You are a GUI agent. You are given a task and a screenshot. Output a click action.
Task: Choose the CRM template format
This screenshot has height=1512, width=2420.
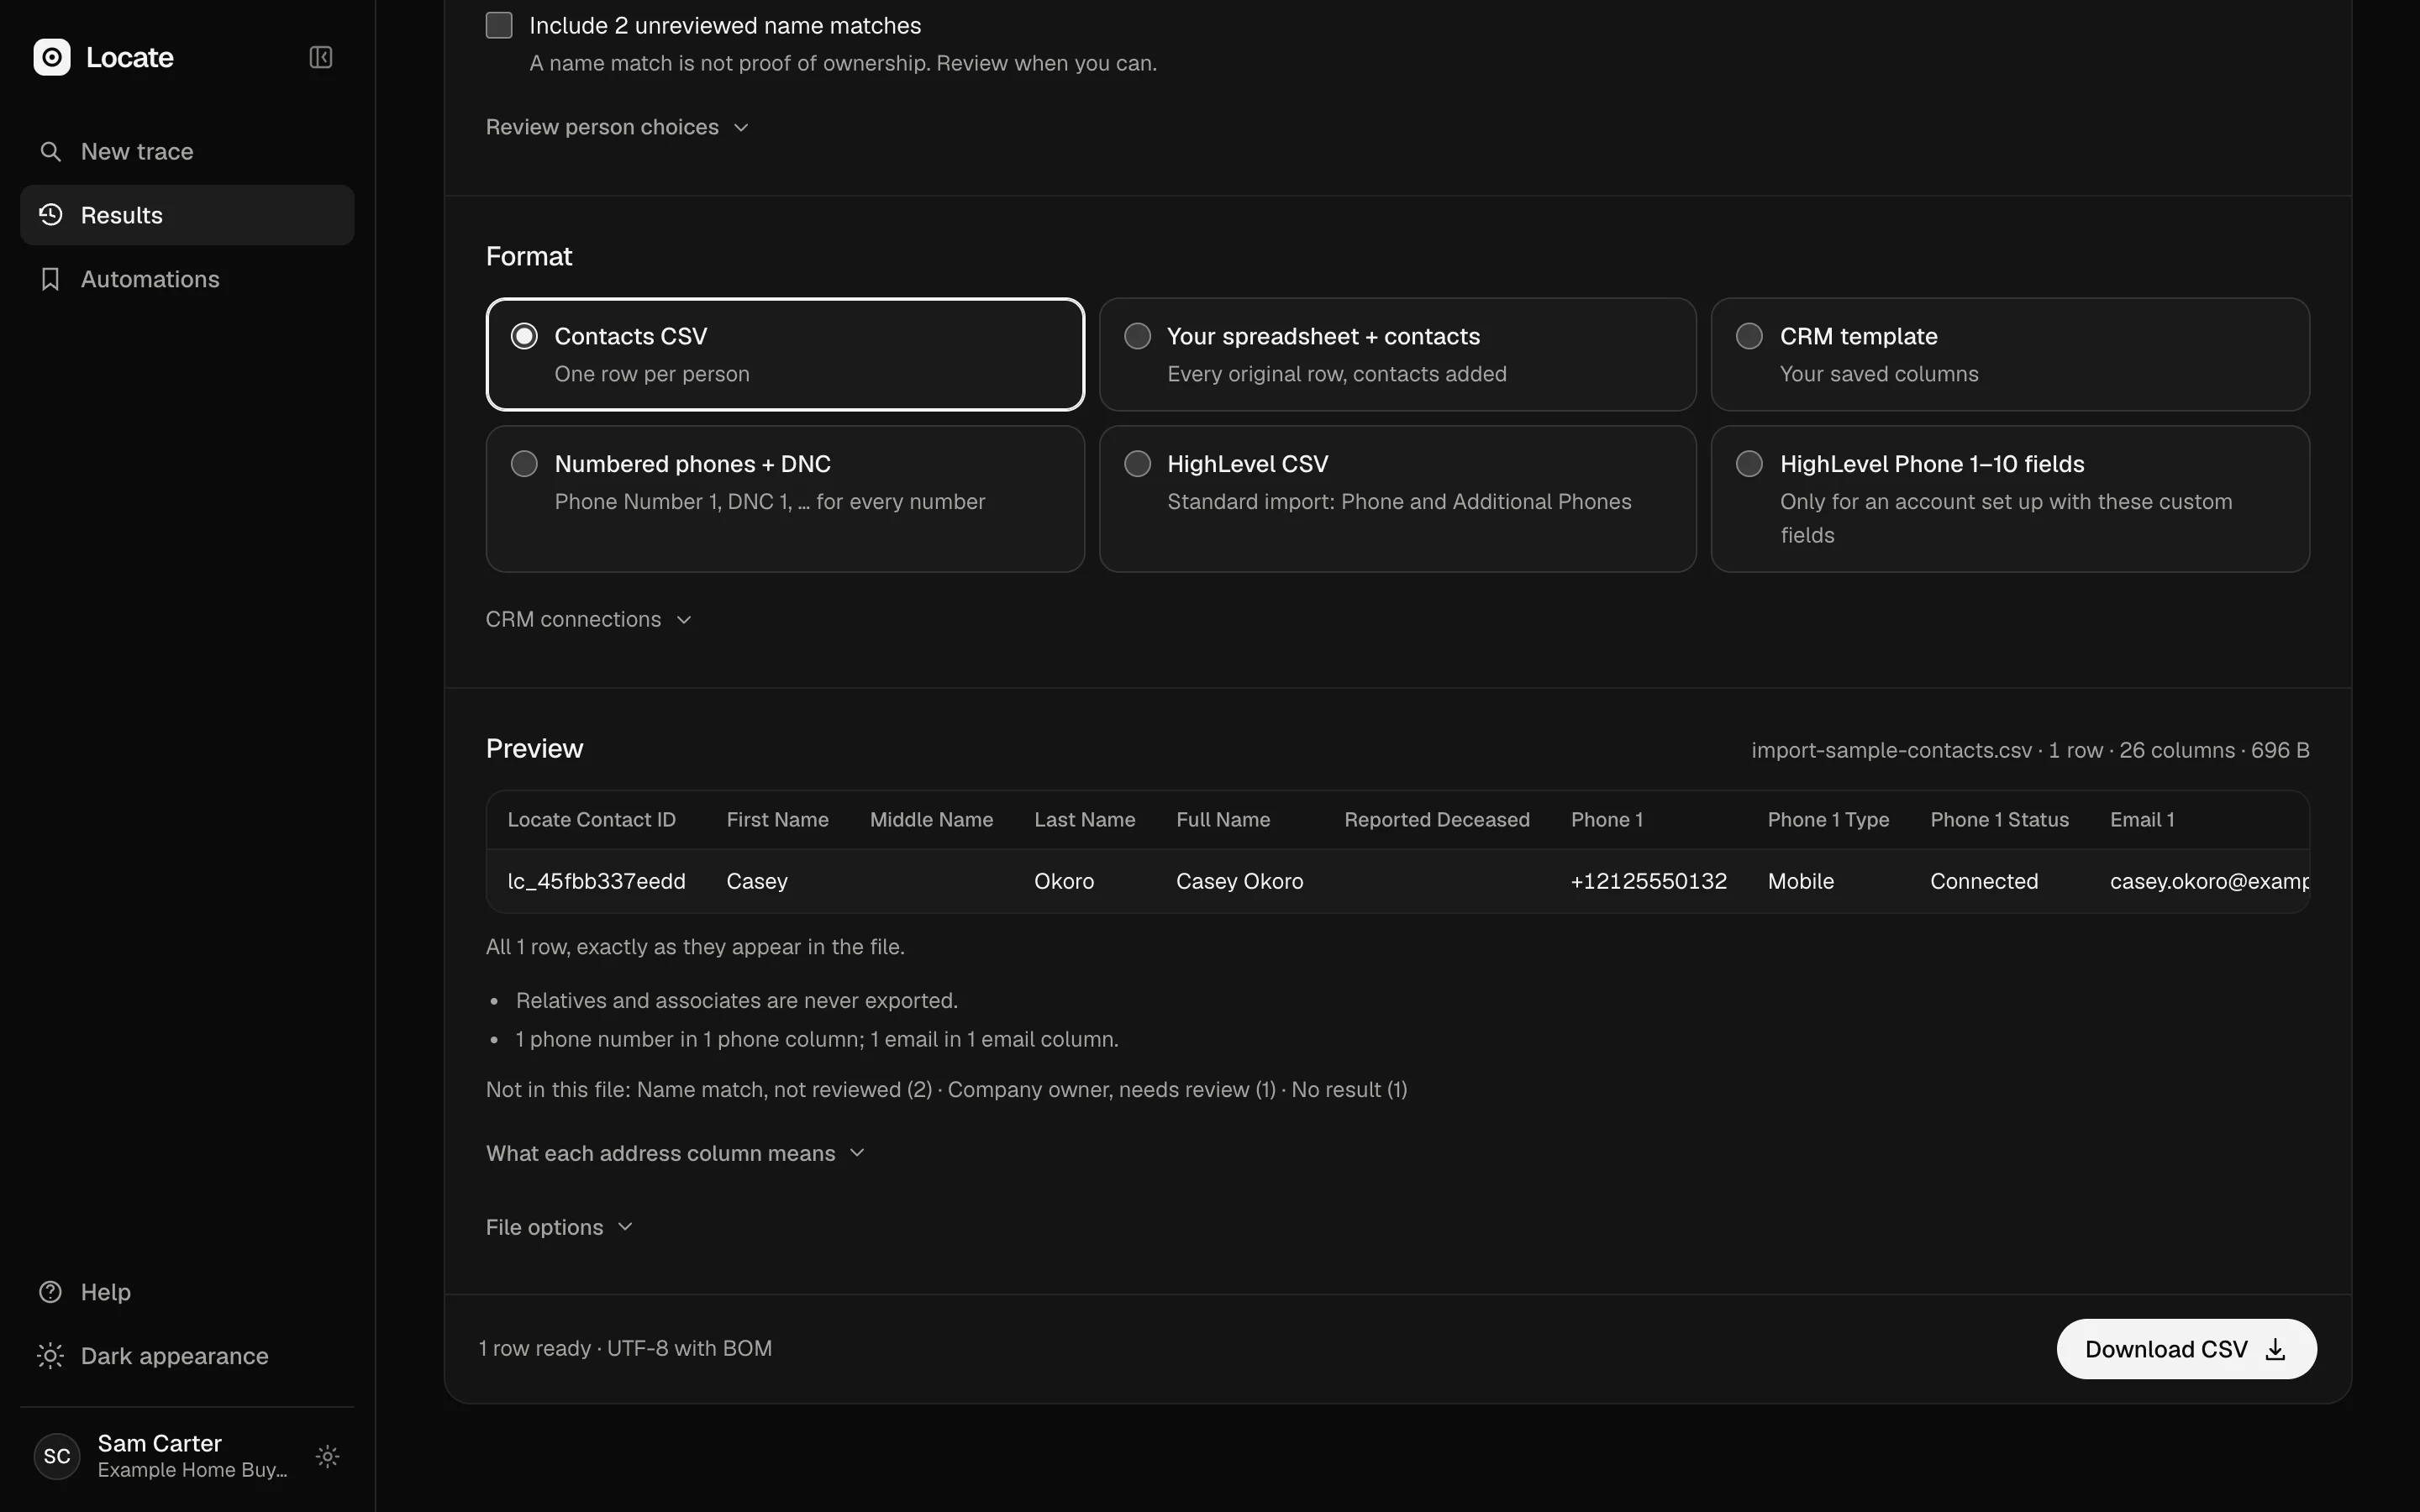[x=2010, y=354]
